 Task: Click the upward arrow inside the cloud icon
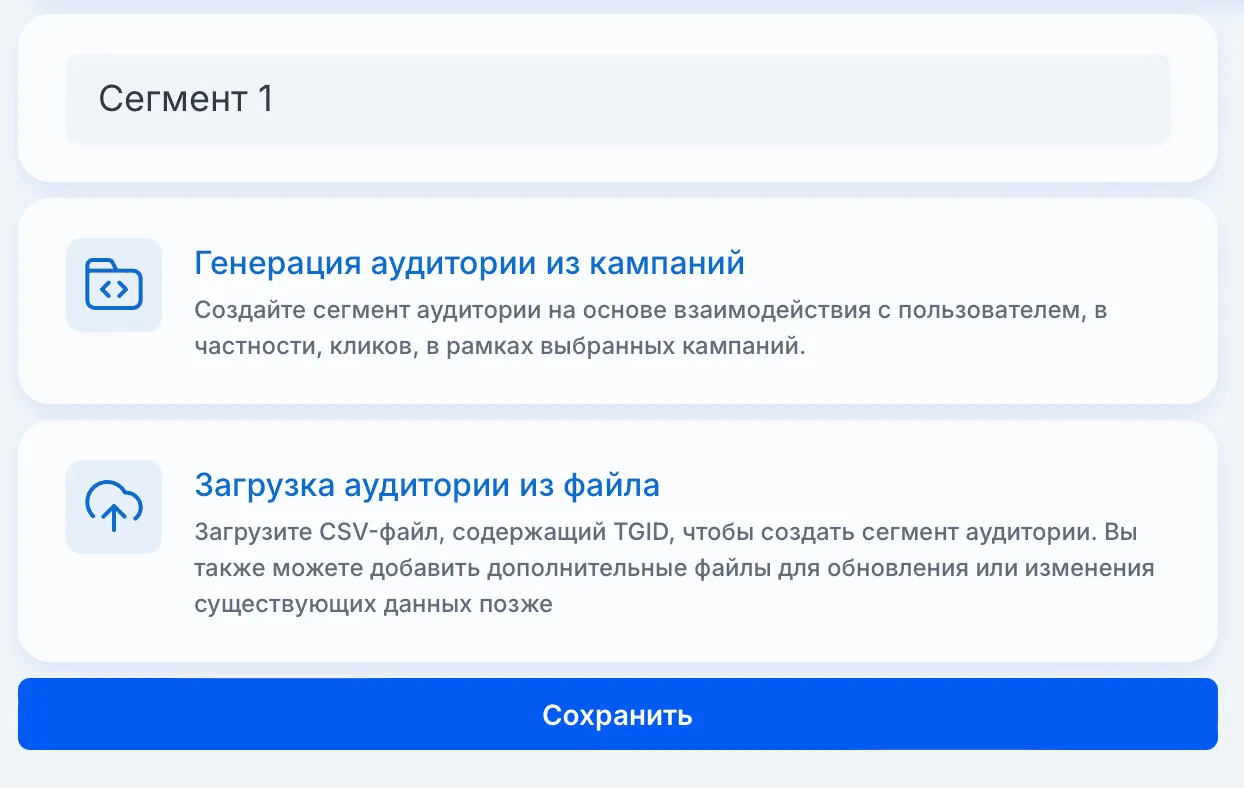pos(114,517)
